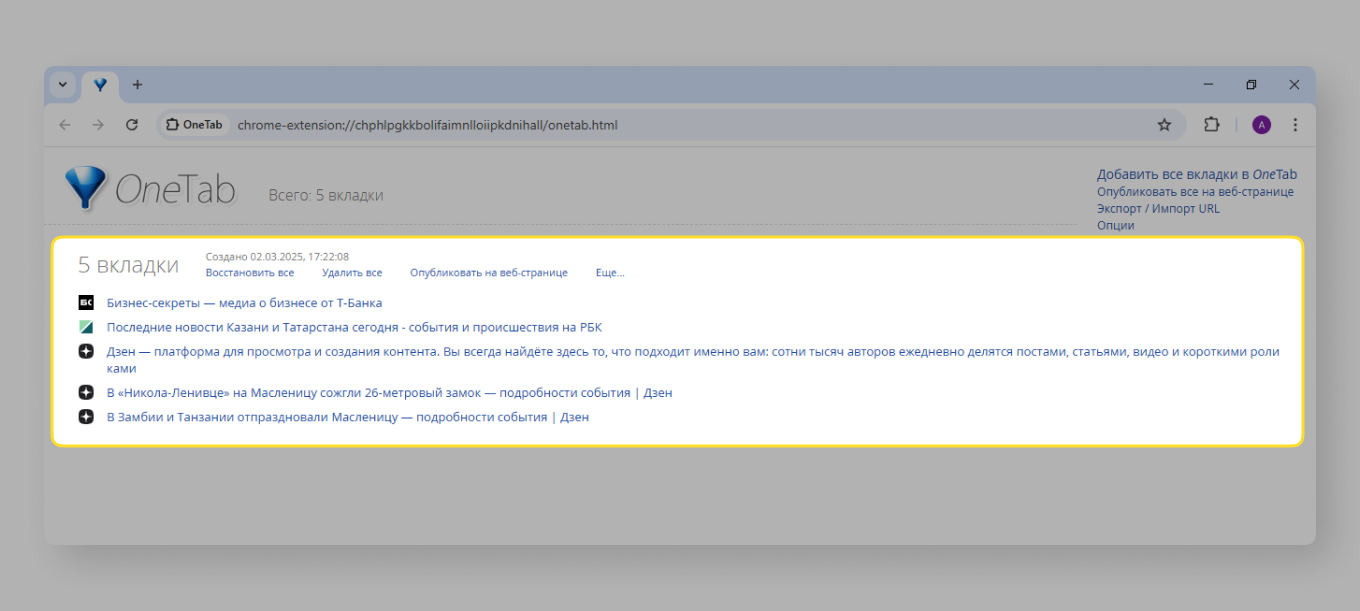Open Никола-Ленивце Масленица saved tab
The height and width of the screenshot is (611, 1360).
(x=368, y=393)
